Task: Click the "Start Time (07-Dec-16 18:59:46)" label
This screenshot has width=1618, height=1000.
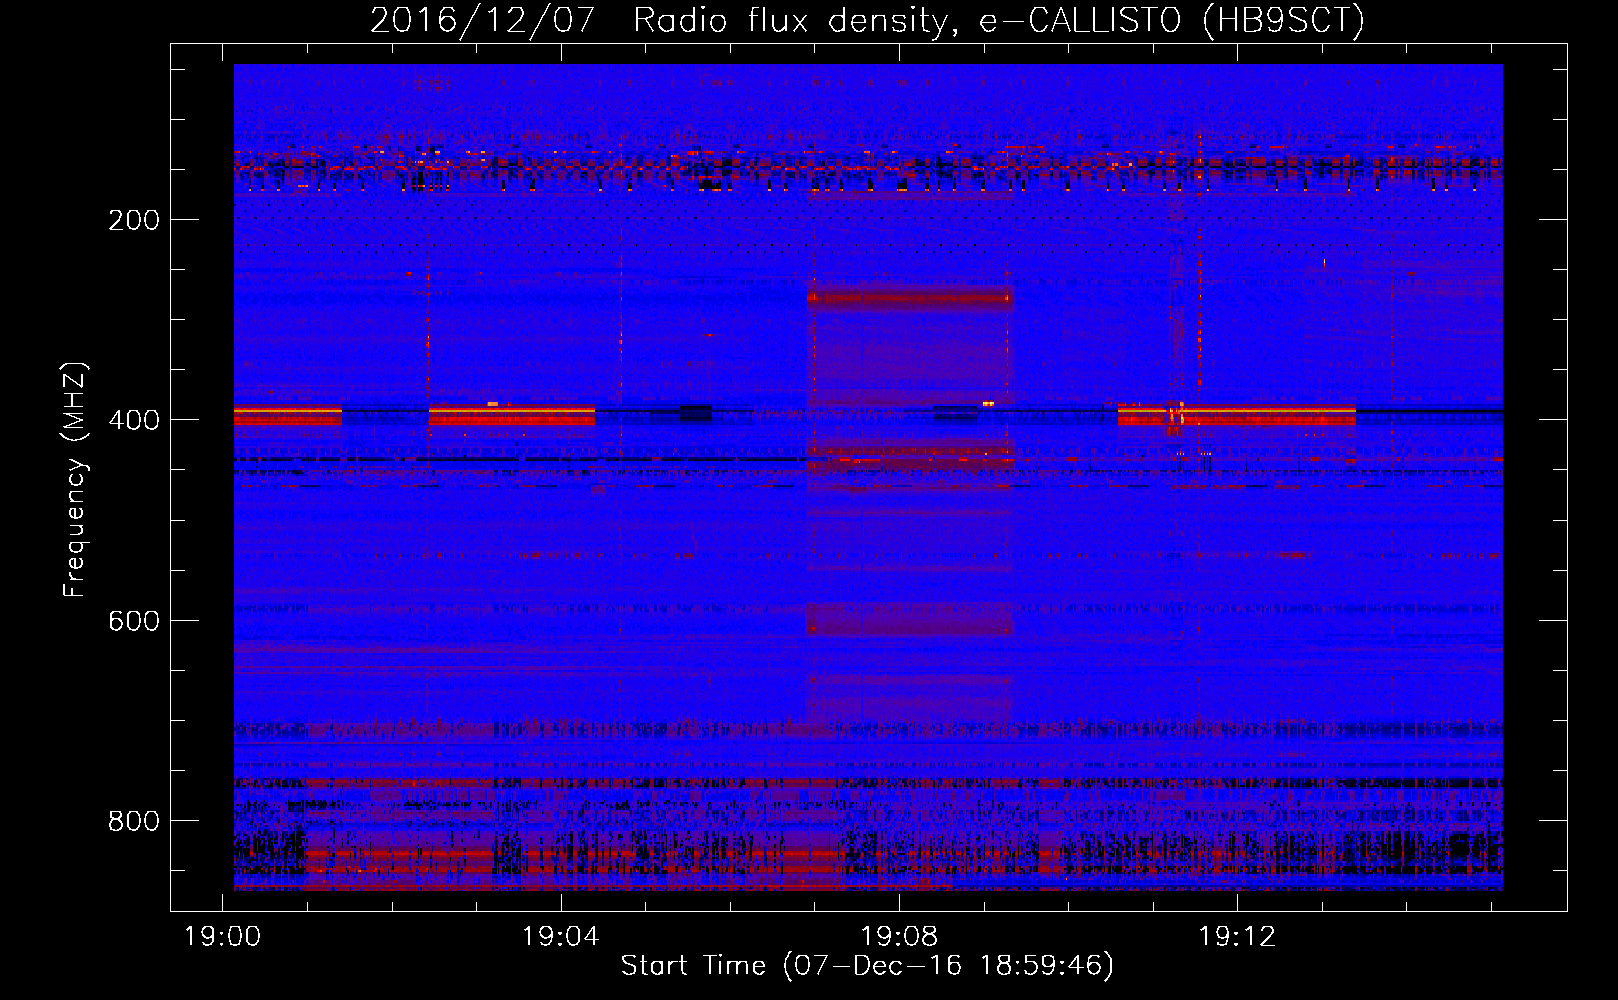Action: [867, 966]
